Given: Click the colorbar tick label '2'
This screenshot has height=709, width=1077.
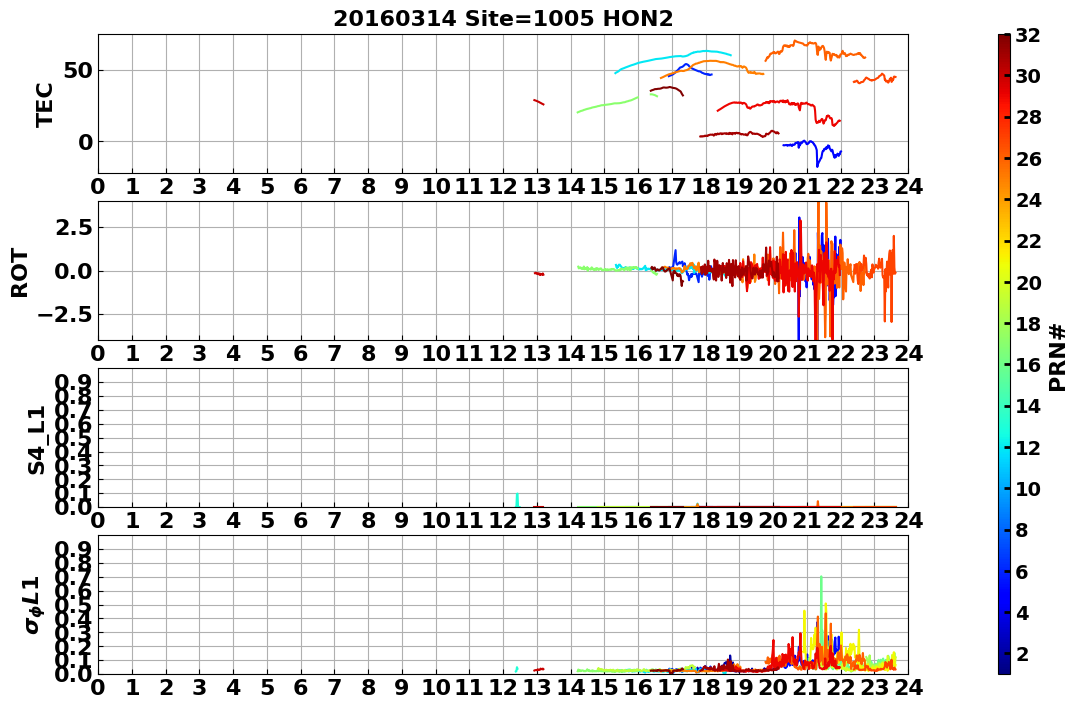Looking at the screenshot, I should pyautogui.click(x=1023, y=653).
